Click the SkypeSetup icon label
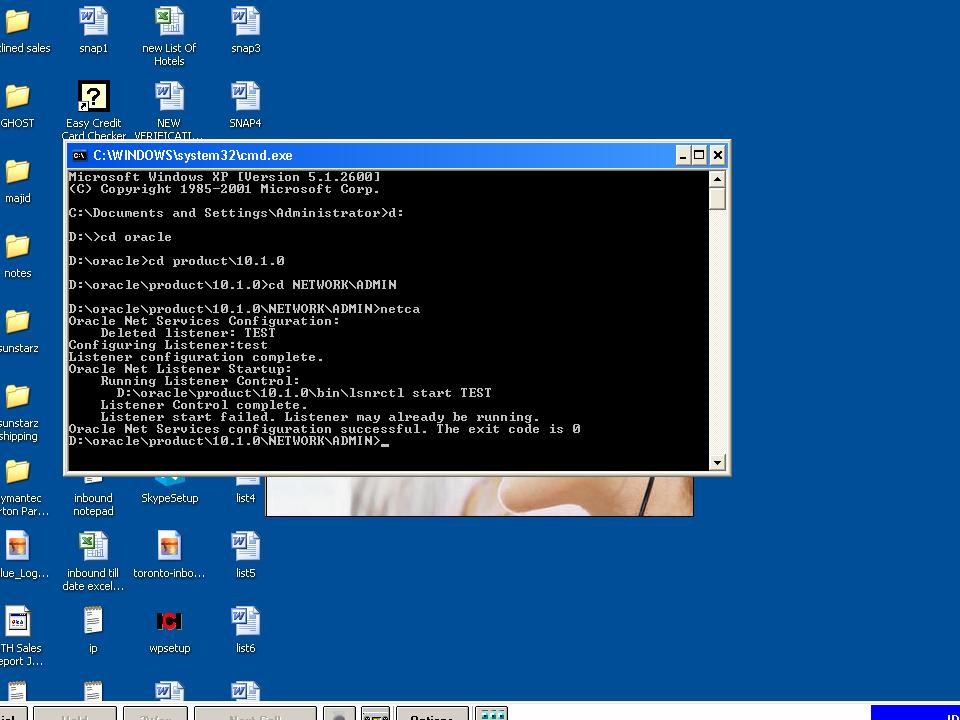Viewport: 960px width, 720px height. (x=170, y=498)
